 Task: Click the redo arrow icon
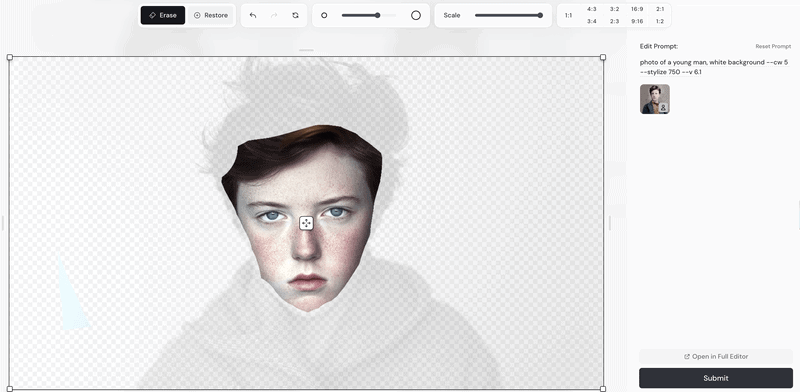(274, 15)
